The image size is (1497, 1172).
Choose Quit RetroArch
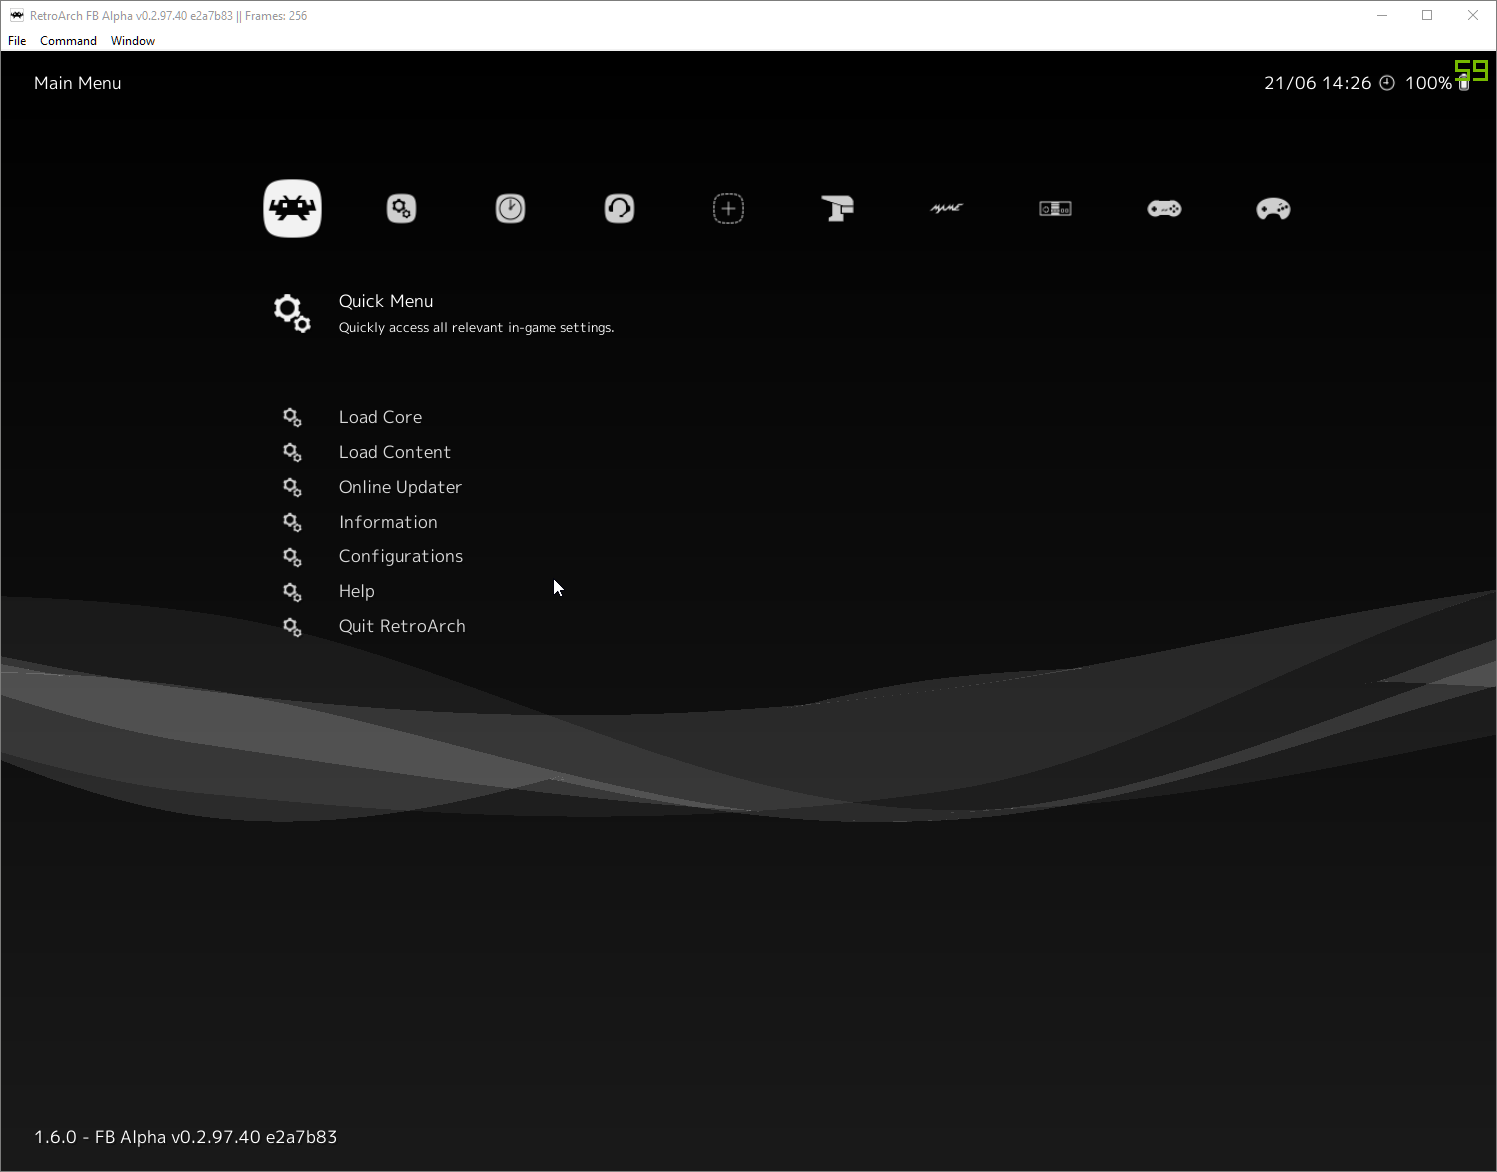coord(402,626)
